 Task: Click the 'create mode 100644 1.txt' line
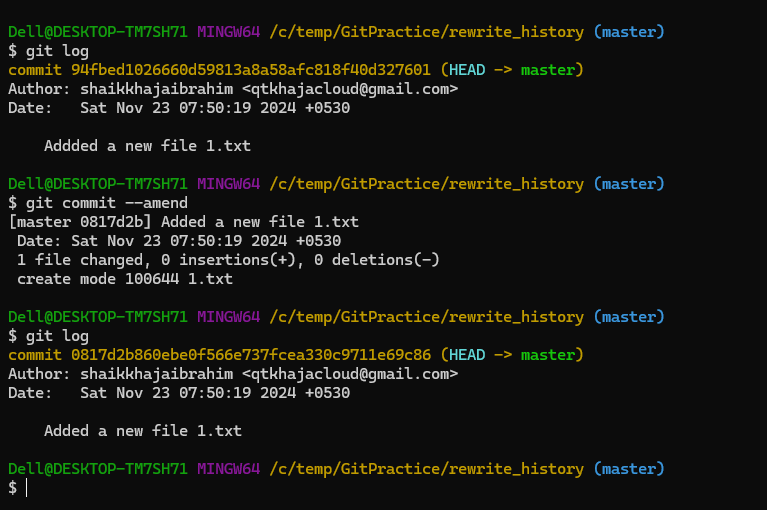[125, 279]
